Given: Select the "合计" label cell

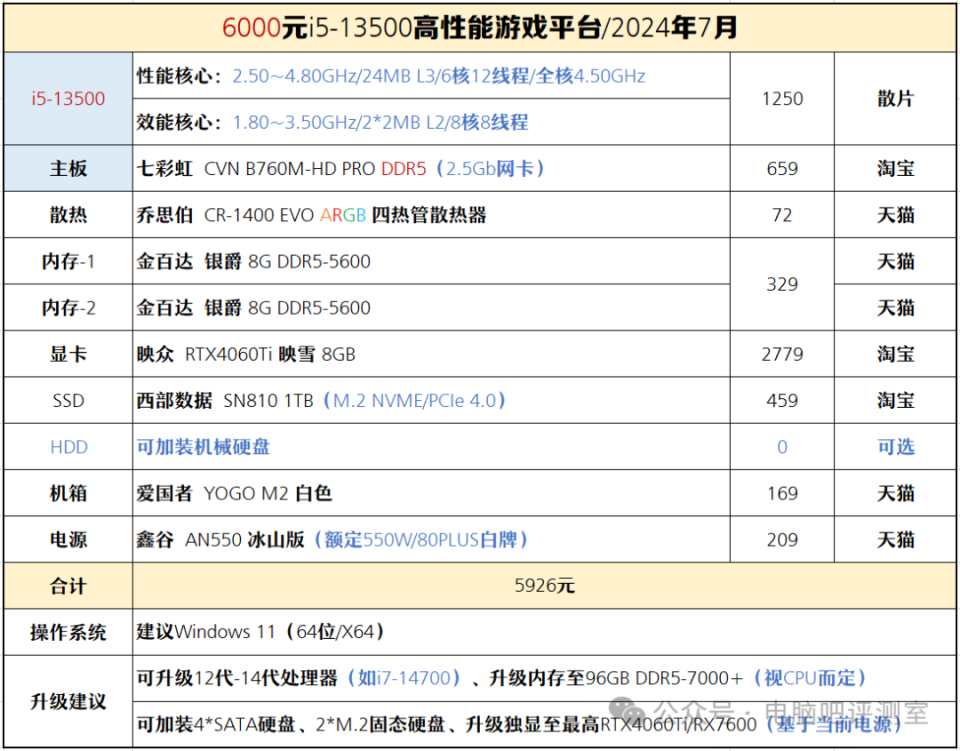Looking at the screenshot, I should pos(68,586).
